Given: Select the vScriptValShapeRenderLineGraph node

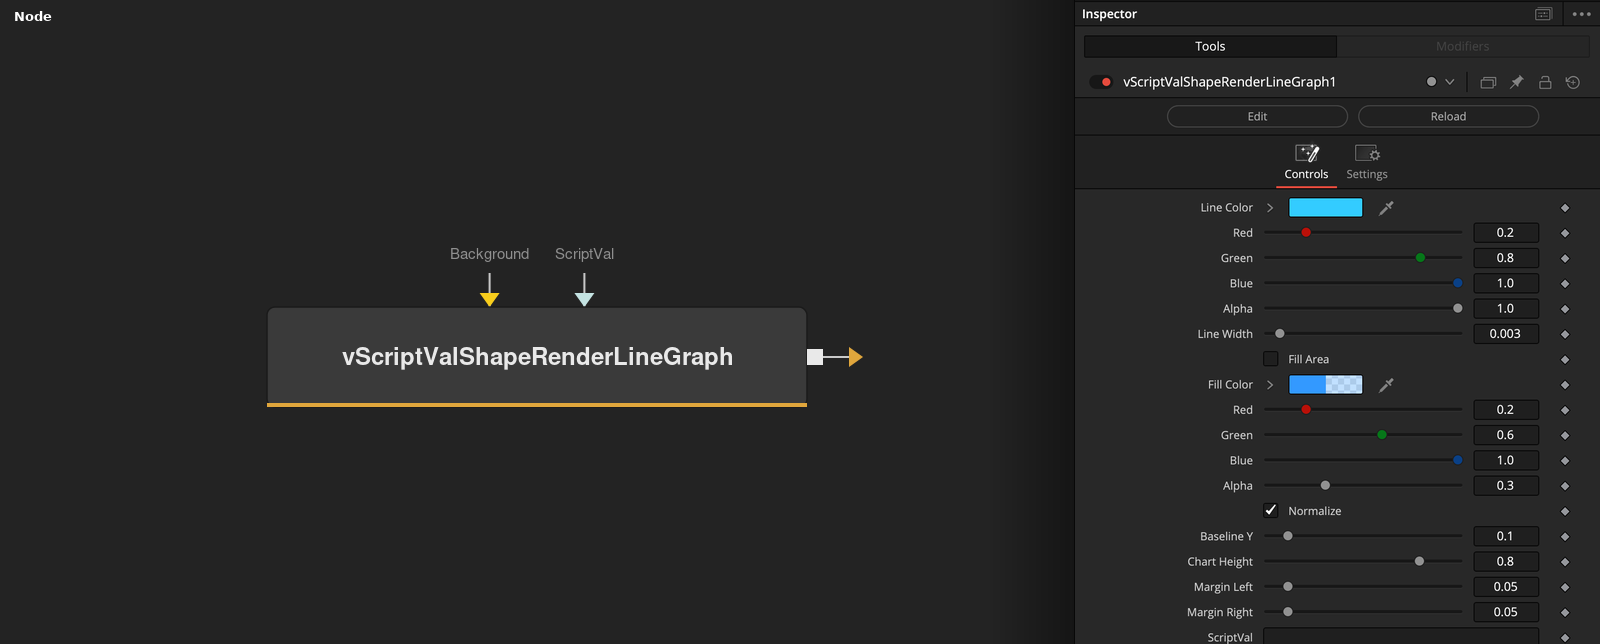Looking at the screenshot, I should click(537, 357).
